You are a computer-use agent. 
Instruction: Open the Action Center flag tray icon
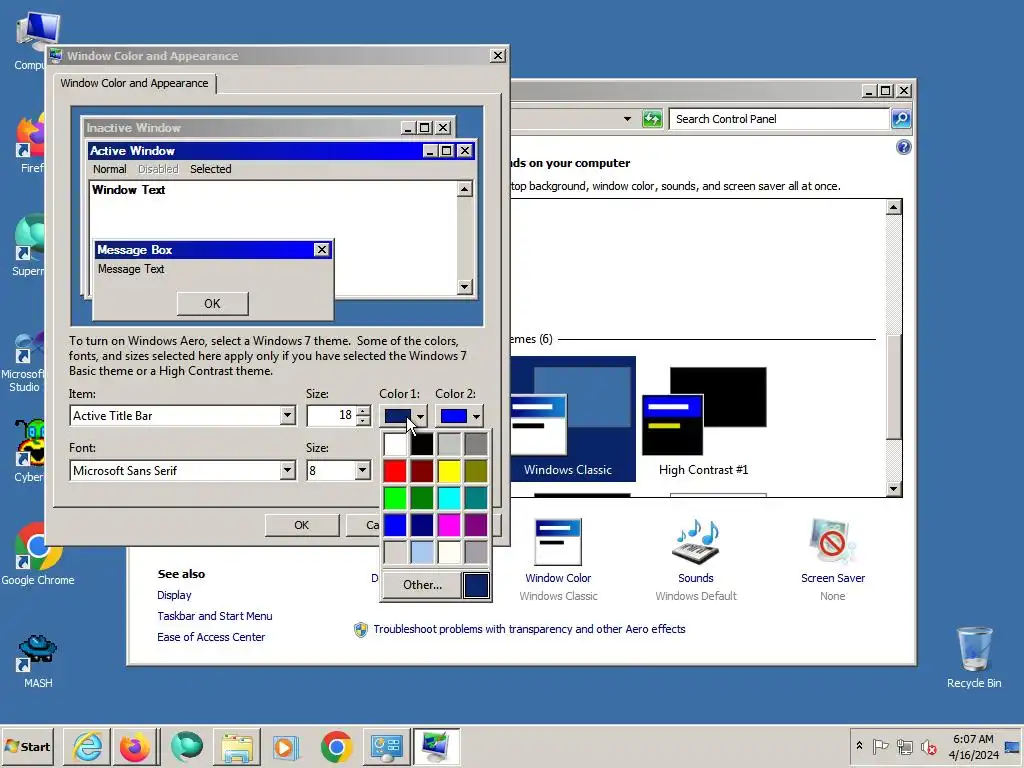880,746
